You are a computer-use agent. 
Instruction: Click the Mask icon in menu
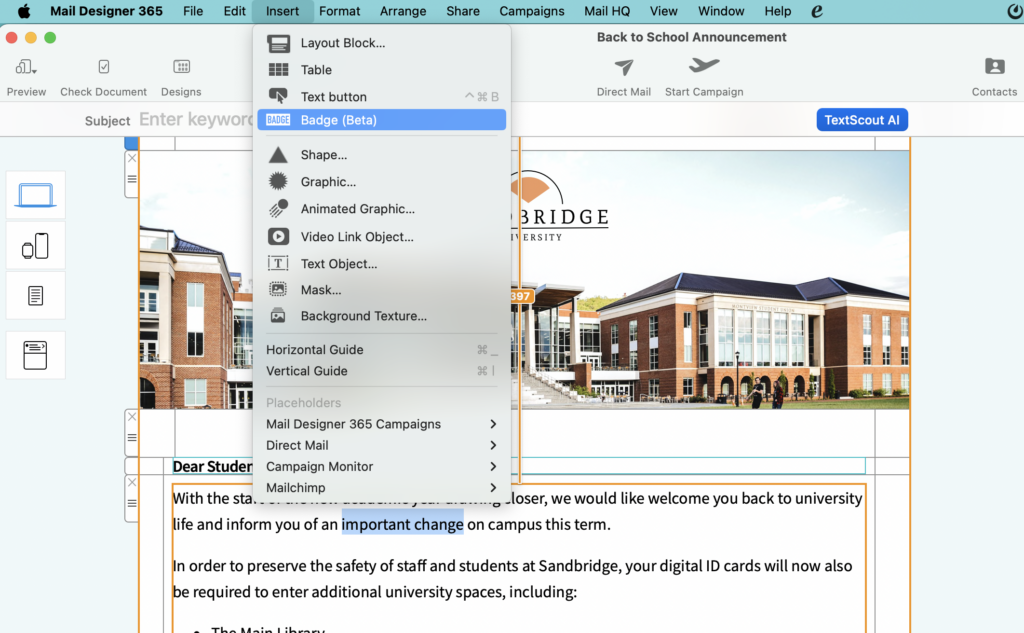tap(278, 289)
